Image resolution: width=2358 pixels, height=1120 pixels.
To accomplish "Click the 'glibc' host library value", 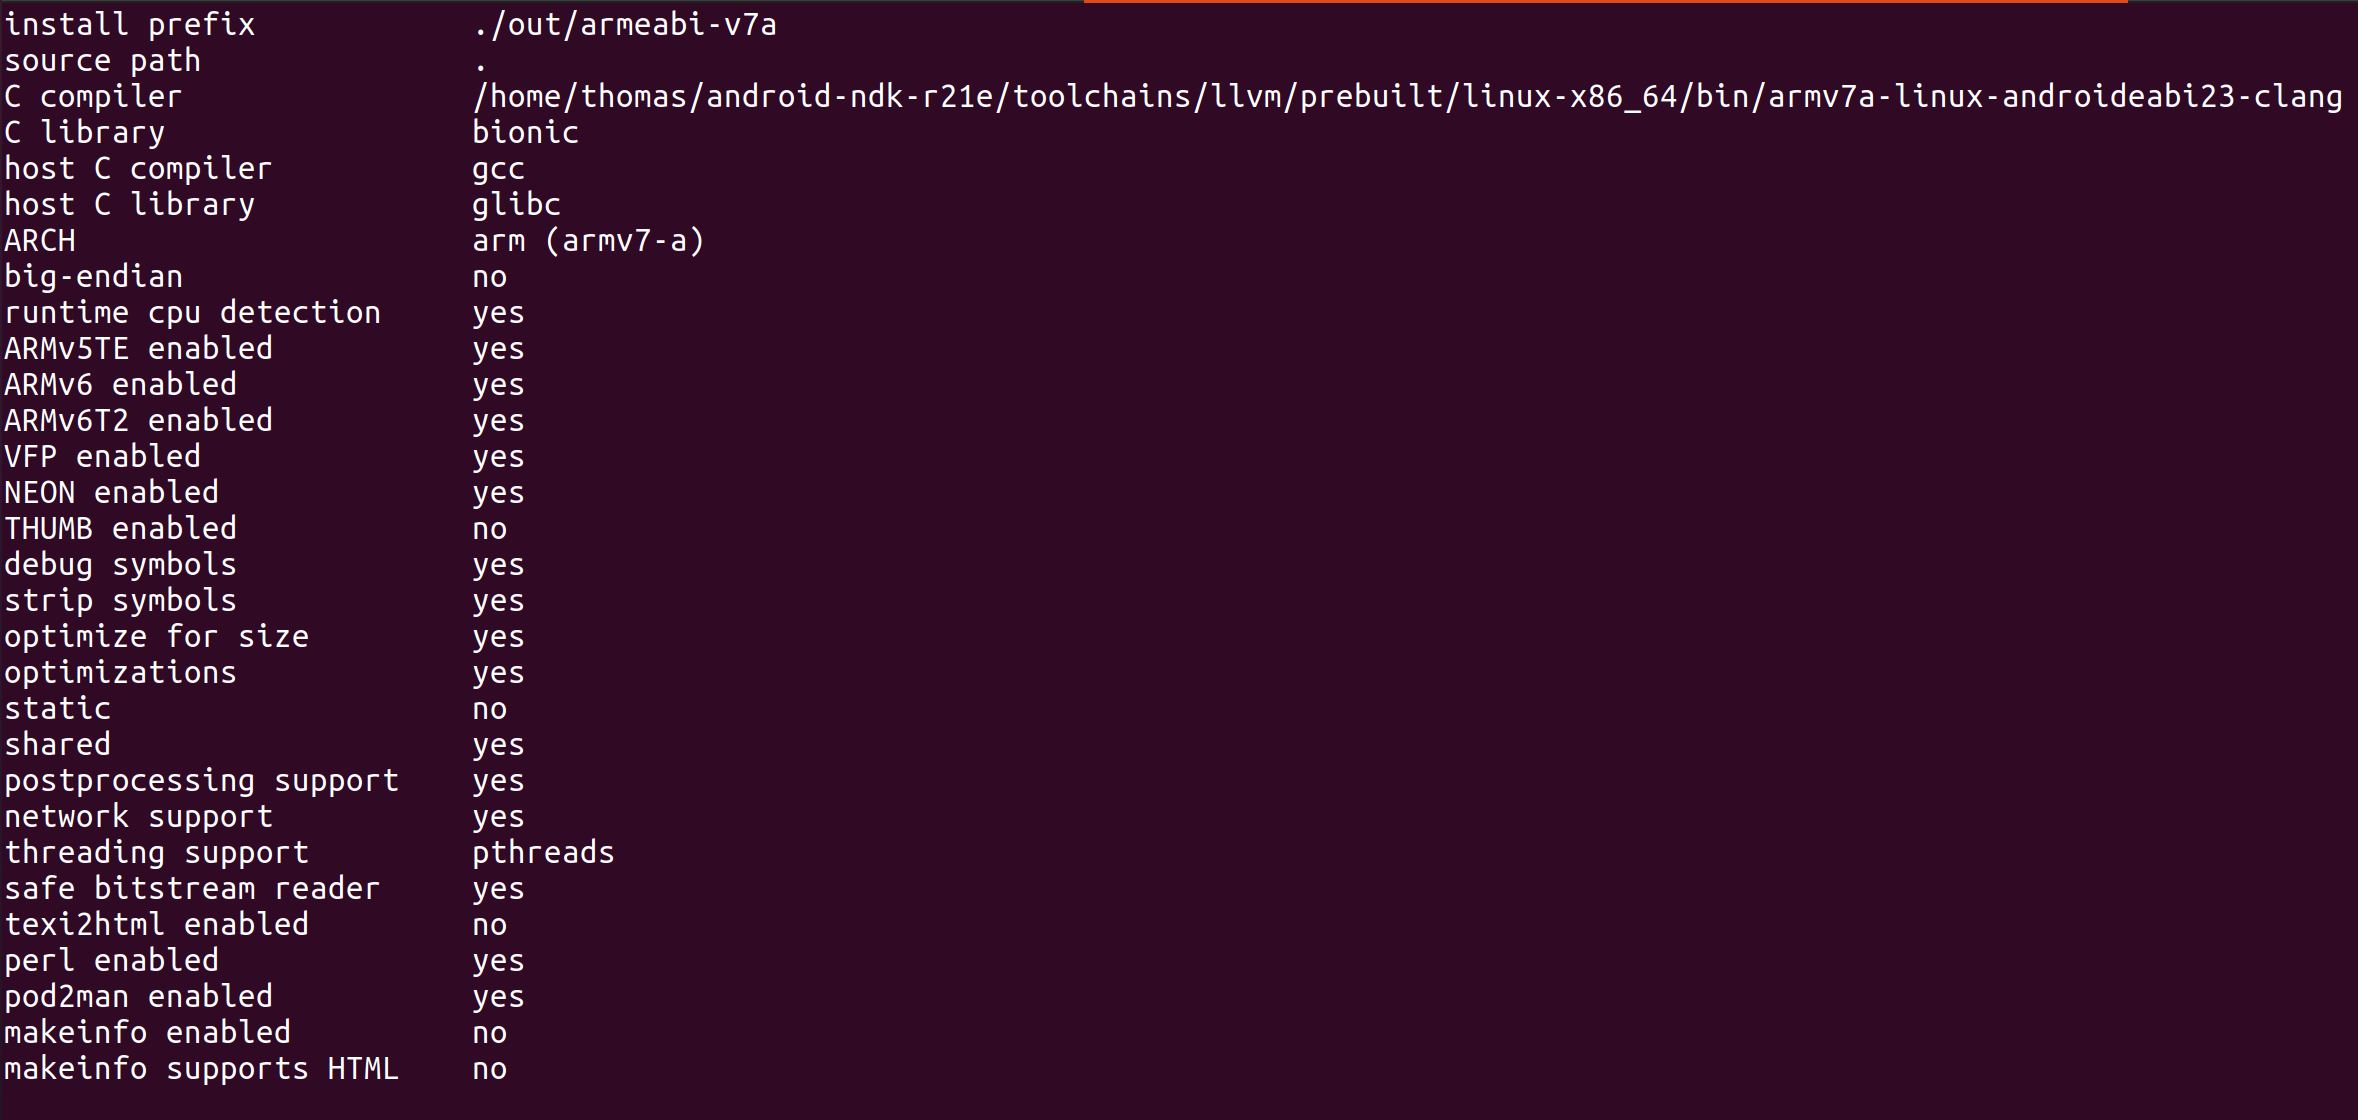I will point(516,205).
